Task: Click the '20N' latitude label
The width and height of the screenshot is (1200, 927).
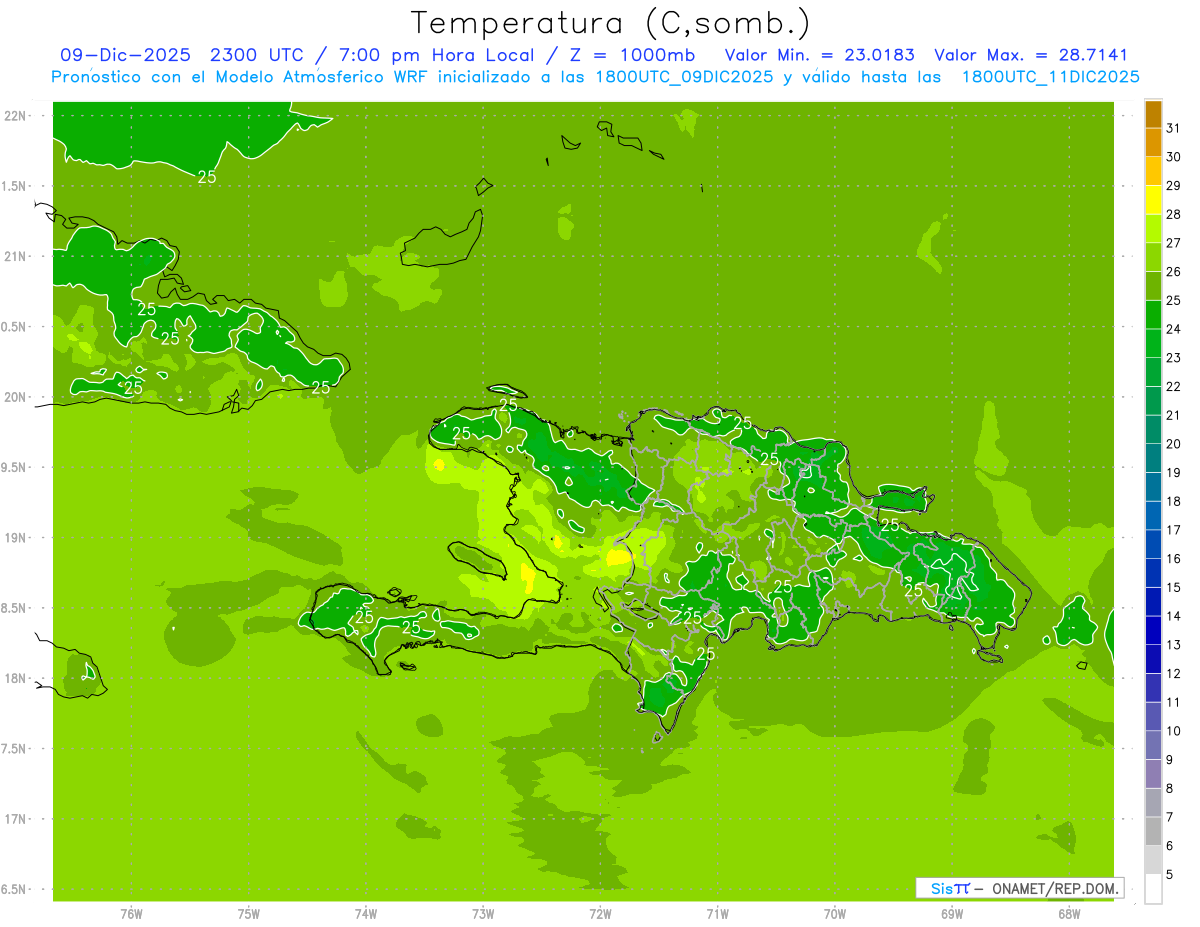Action: pyautogui.click(x=15, y=397)
